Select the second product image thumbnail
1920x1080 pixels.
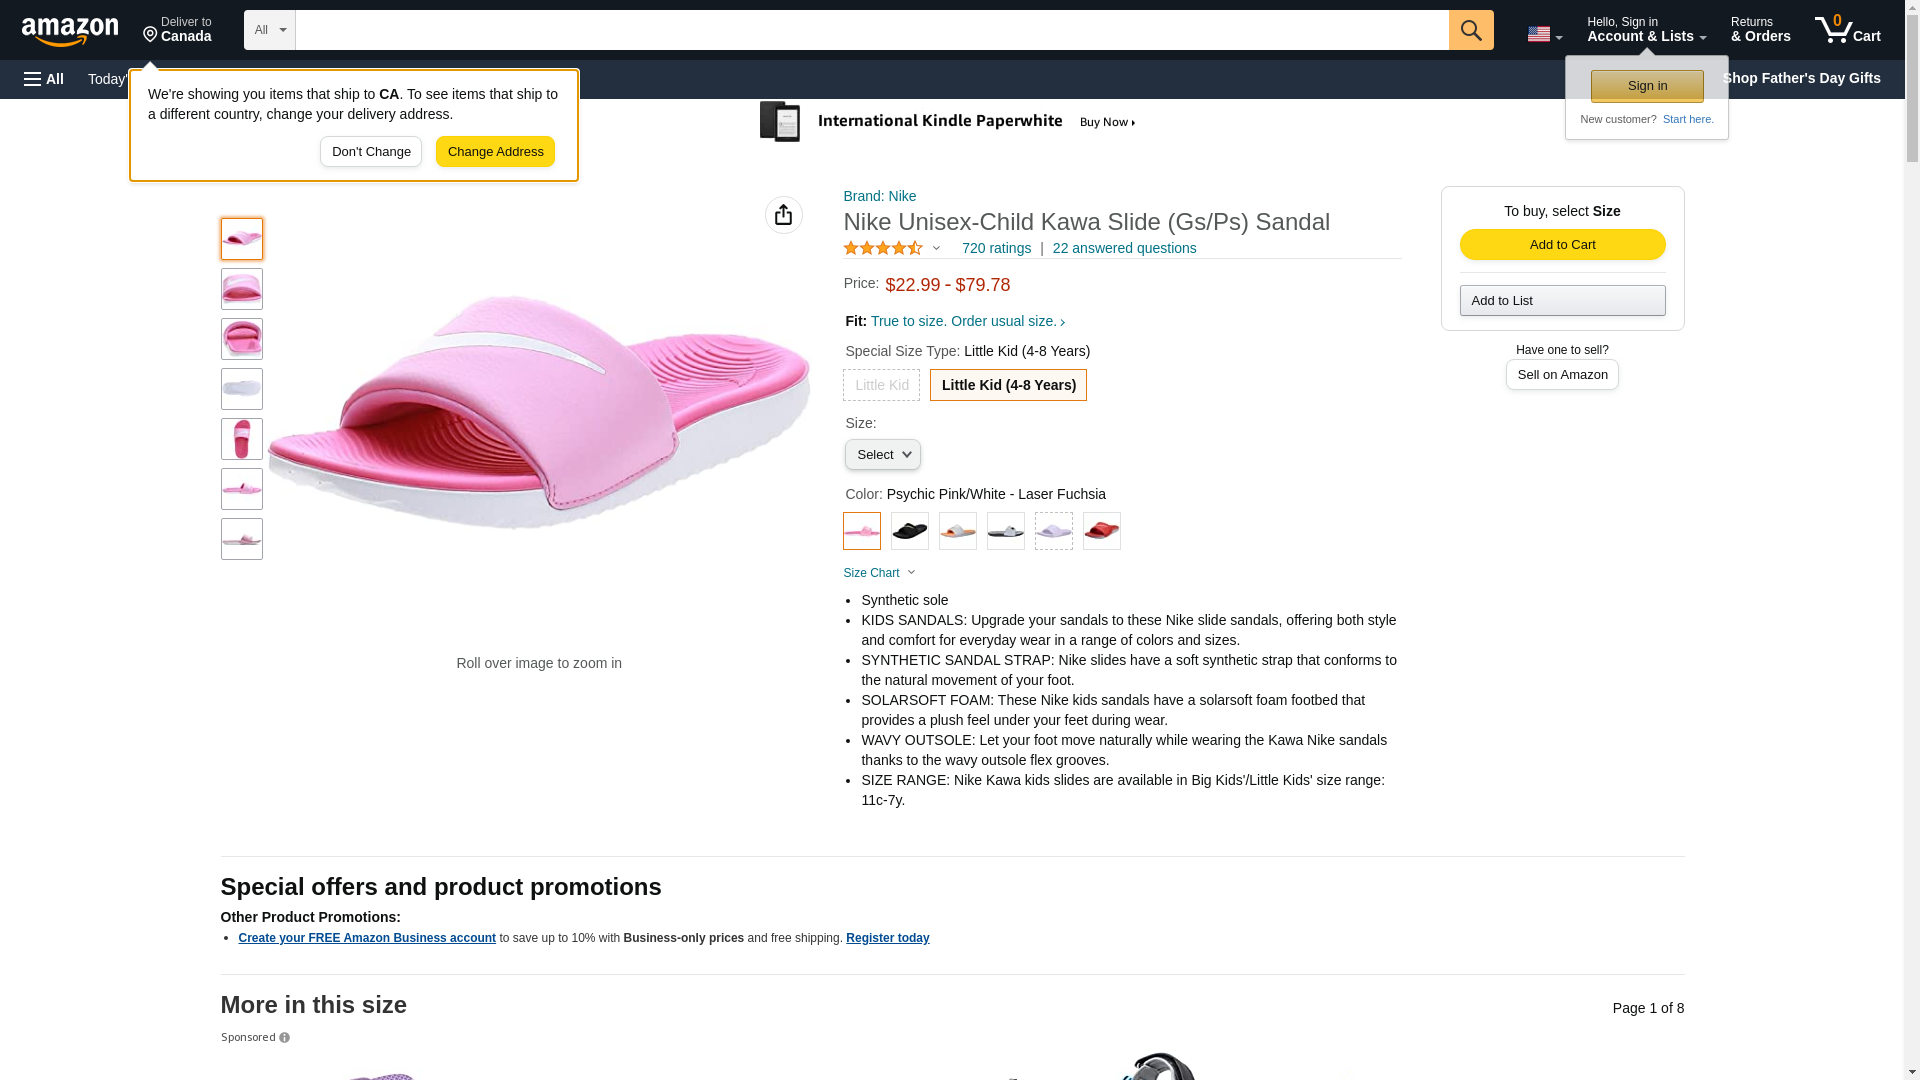click(242, 289)
